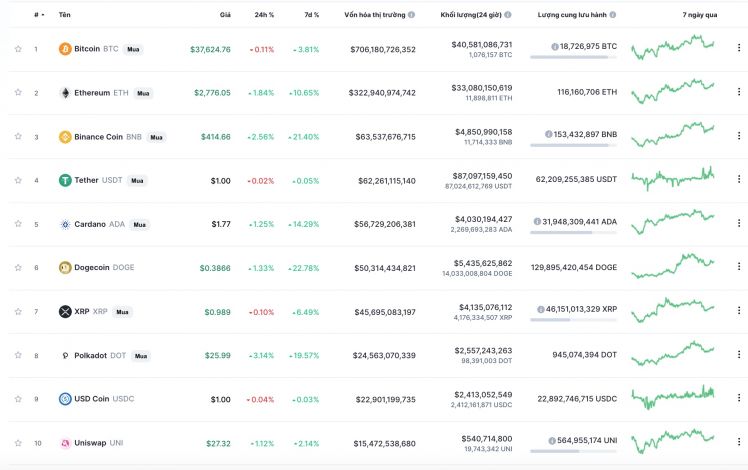Toggle the Dogecoin watchlist star

point(18,267)
